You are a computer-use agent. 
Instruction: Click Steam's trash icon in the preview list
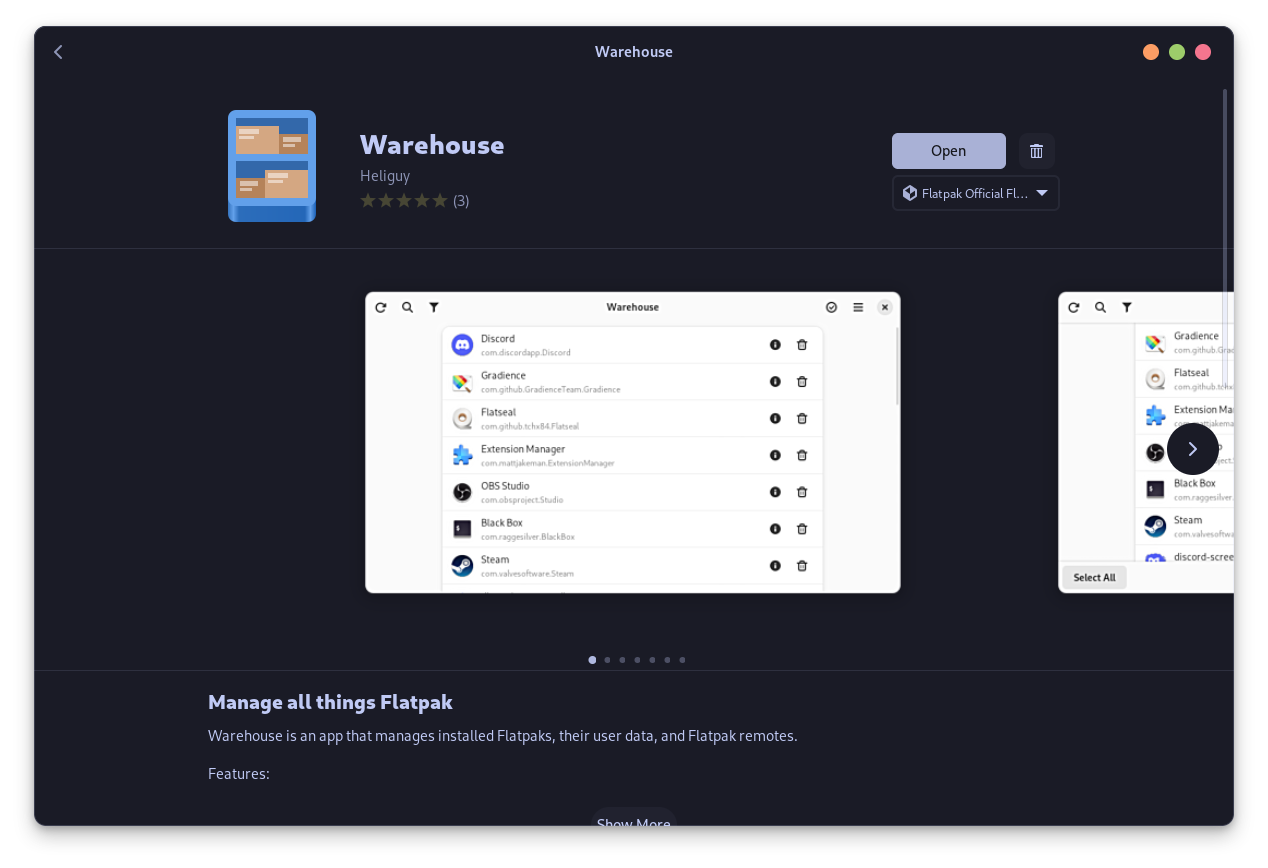click(x=801, y=565)
